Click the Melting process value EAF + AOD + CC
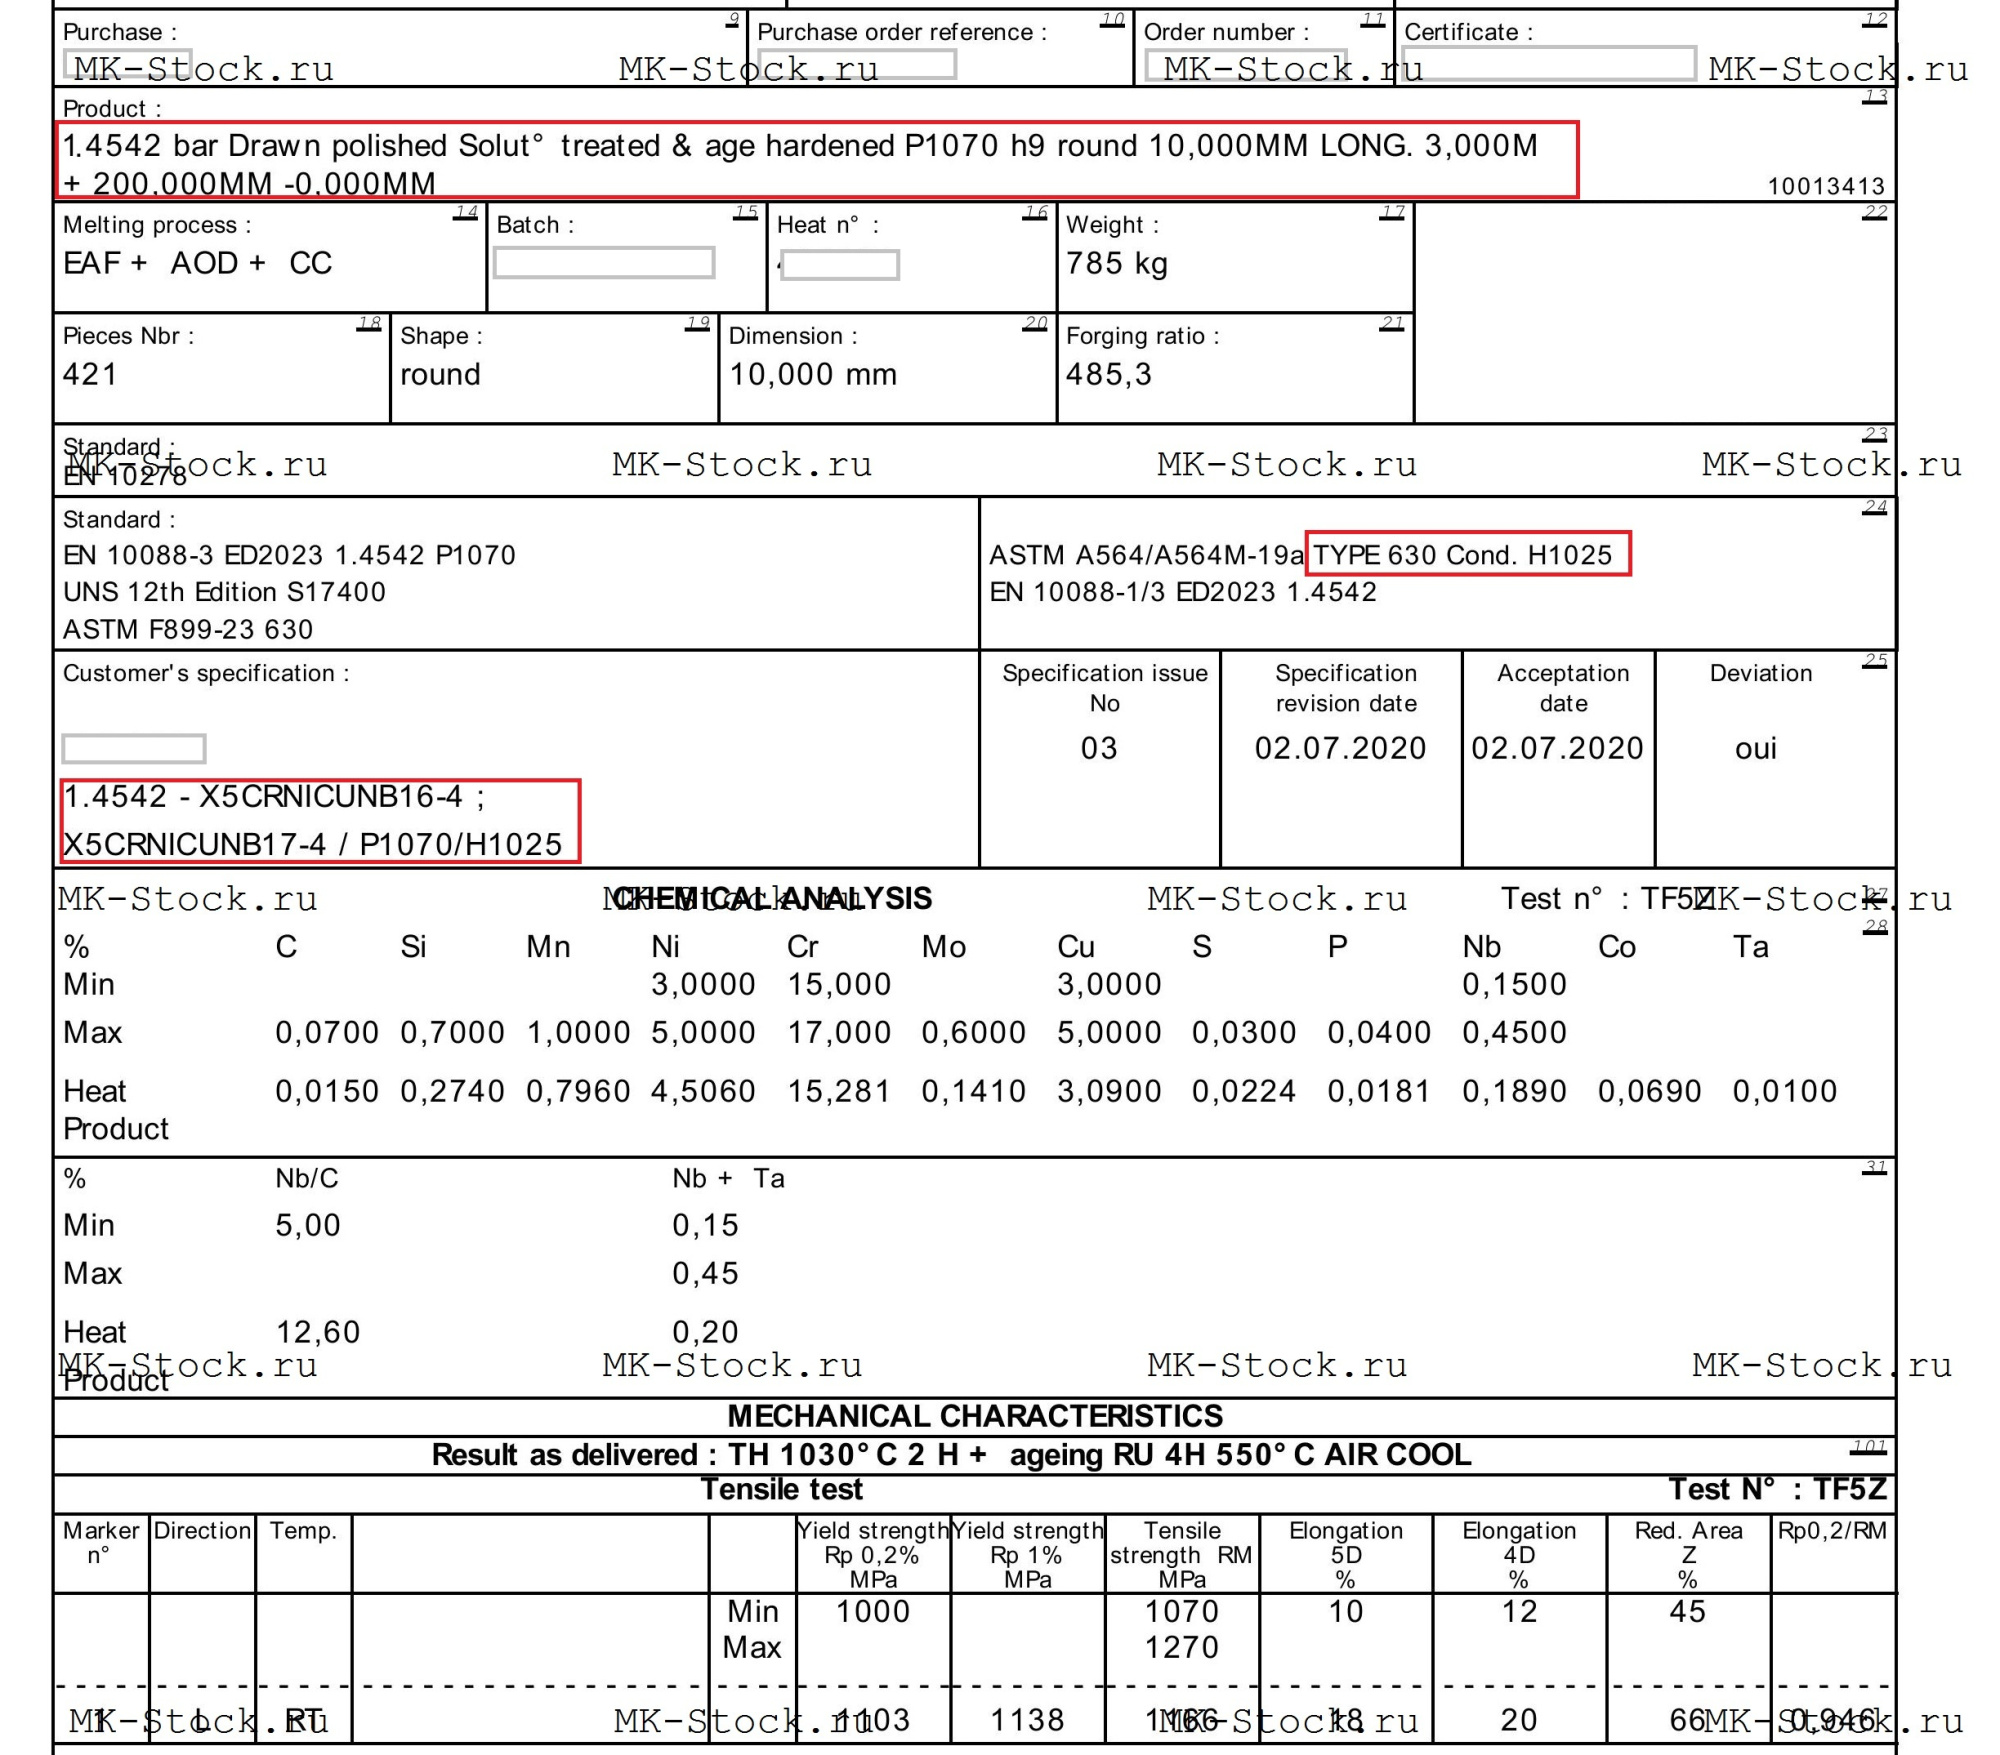 (x=197, y=263)
